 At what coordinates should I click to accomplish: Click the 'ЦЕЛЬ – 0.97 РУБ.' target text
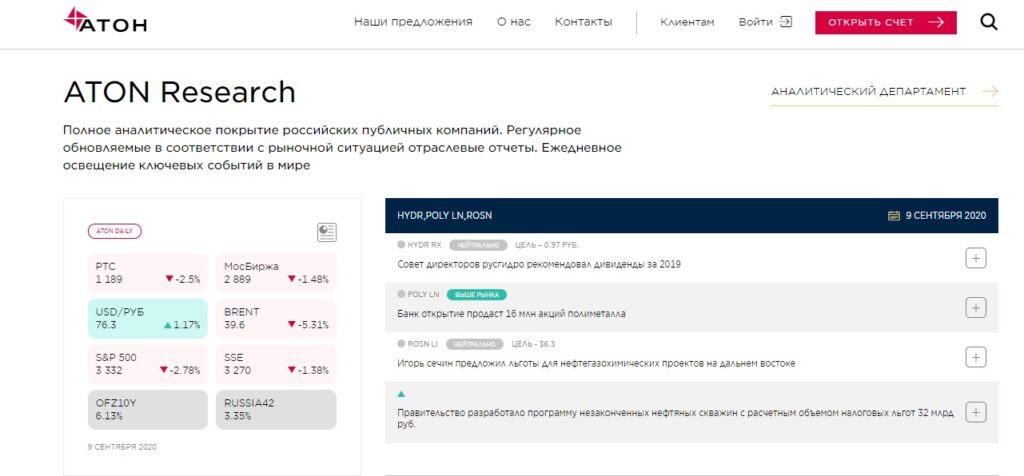point(547,246)
